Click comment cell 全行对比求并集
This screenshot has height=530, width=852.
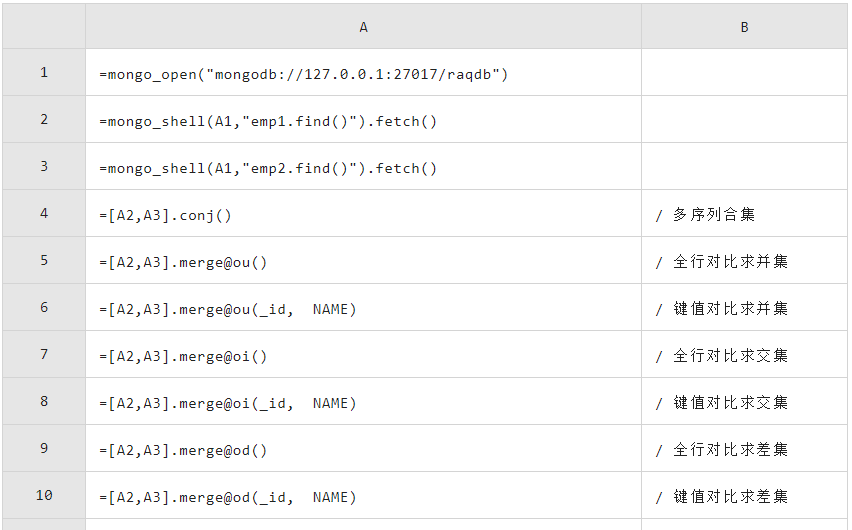[744, 260]
